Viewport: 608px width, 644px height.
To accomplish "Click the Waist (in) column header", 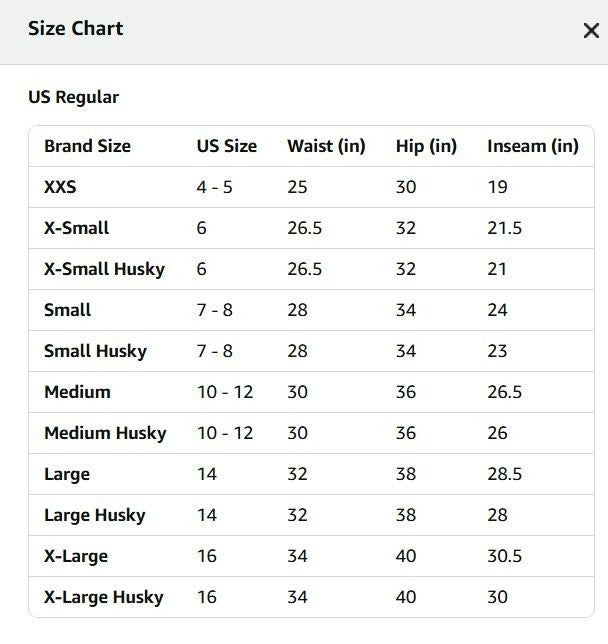I will (x=327, y=146).
